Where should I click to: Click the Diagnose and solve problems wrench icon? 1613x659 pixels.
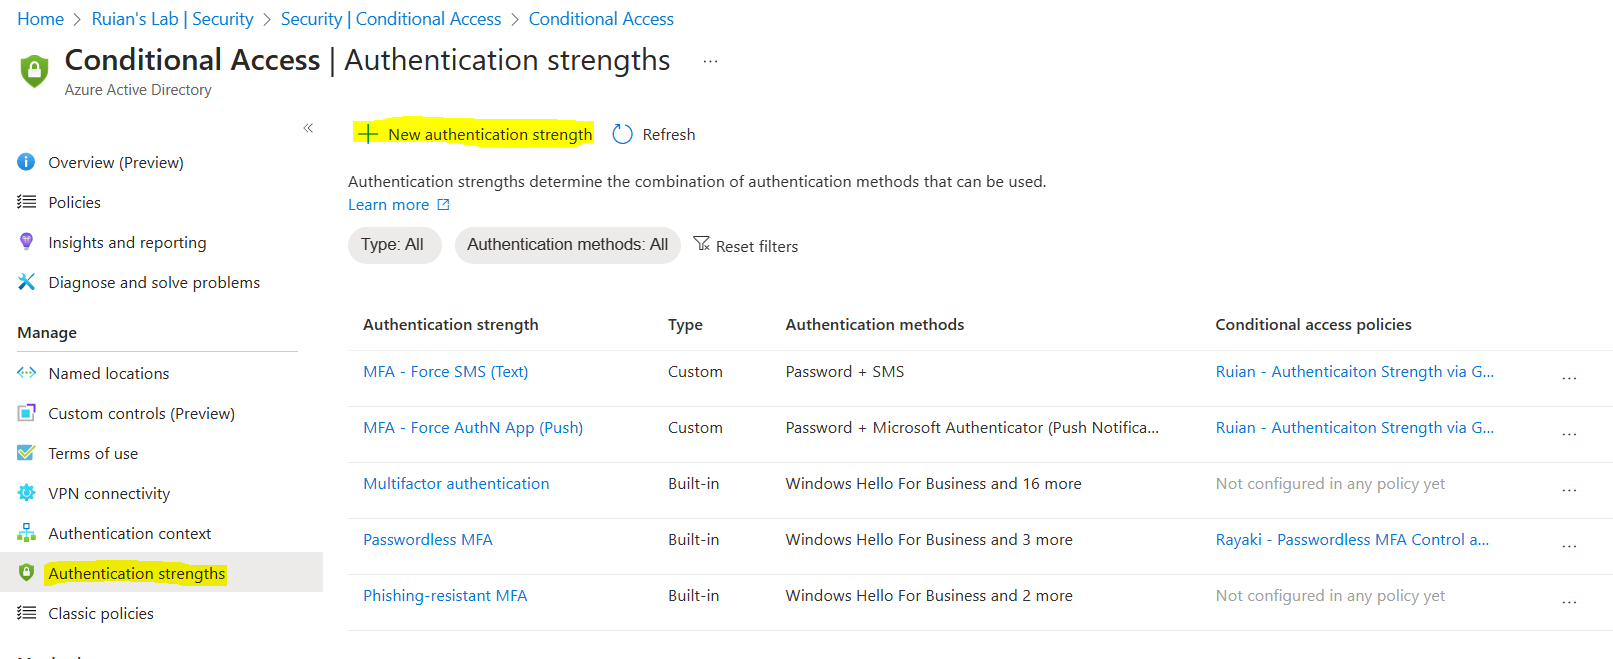(x=26, y=282)
